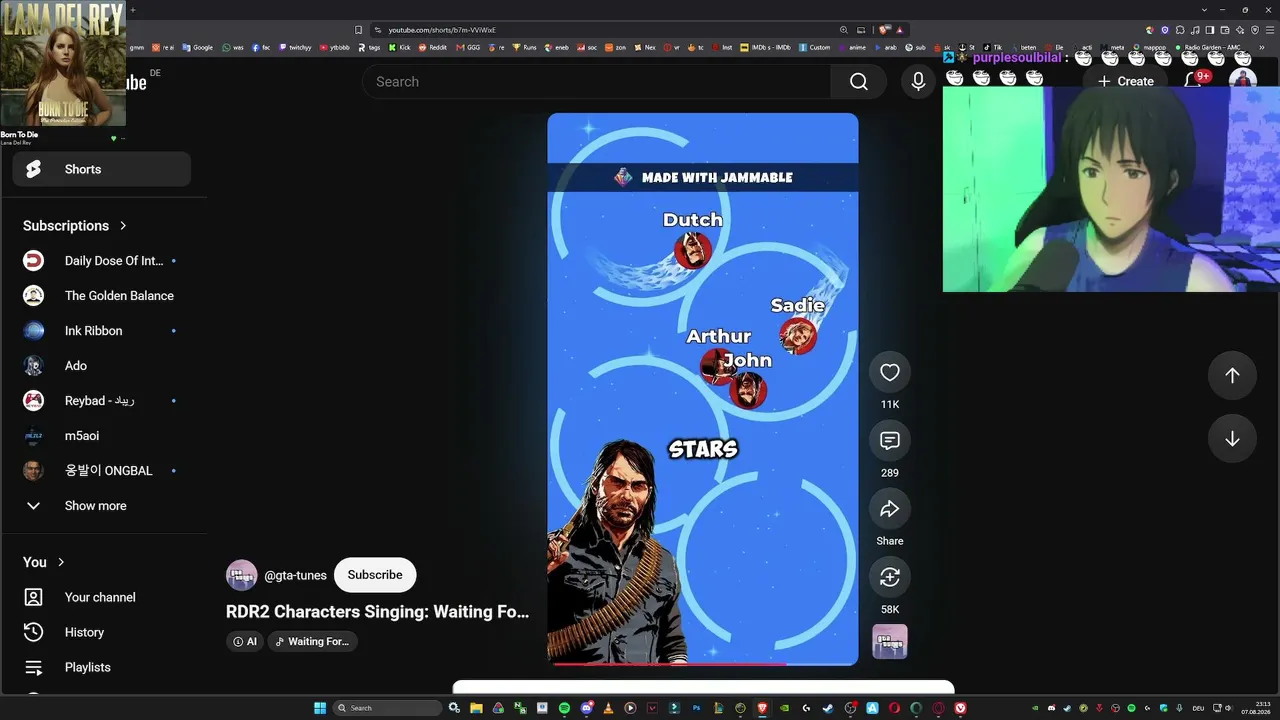Share this YouTube short
This screenshot has width=1280, height=720.
point(890,509)
